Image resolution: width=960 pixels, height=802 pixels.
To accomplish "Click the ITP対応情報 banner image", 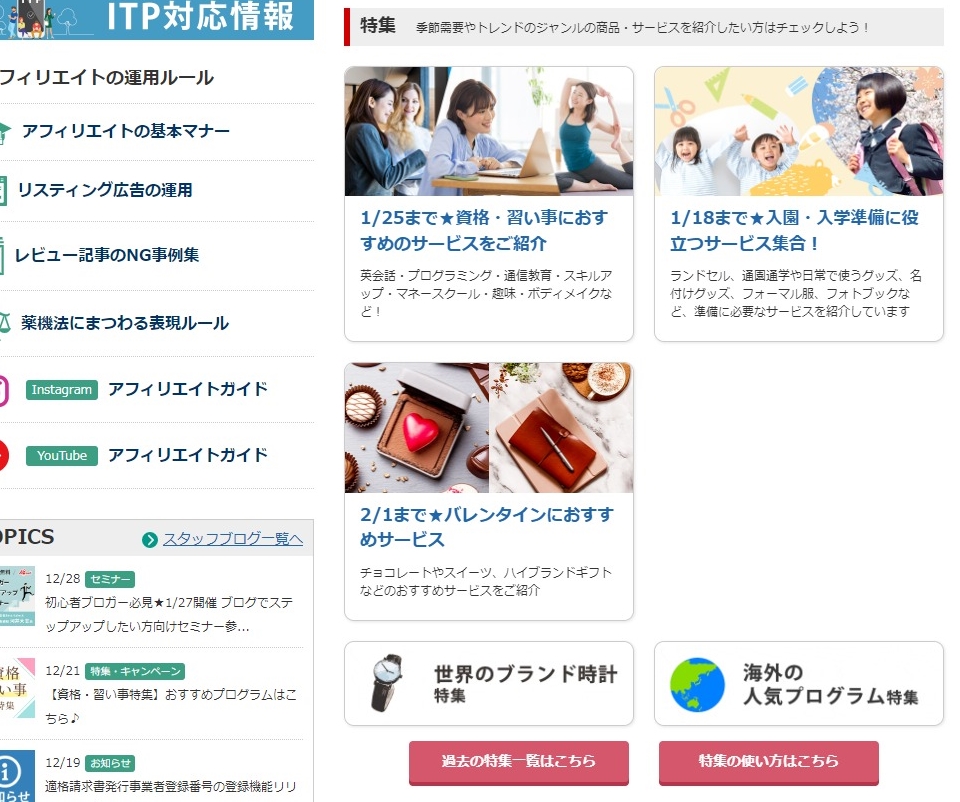I will (x=157, y=20).
